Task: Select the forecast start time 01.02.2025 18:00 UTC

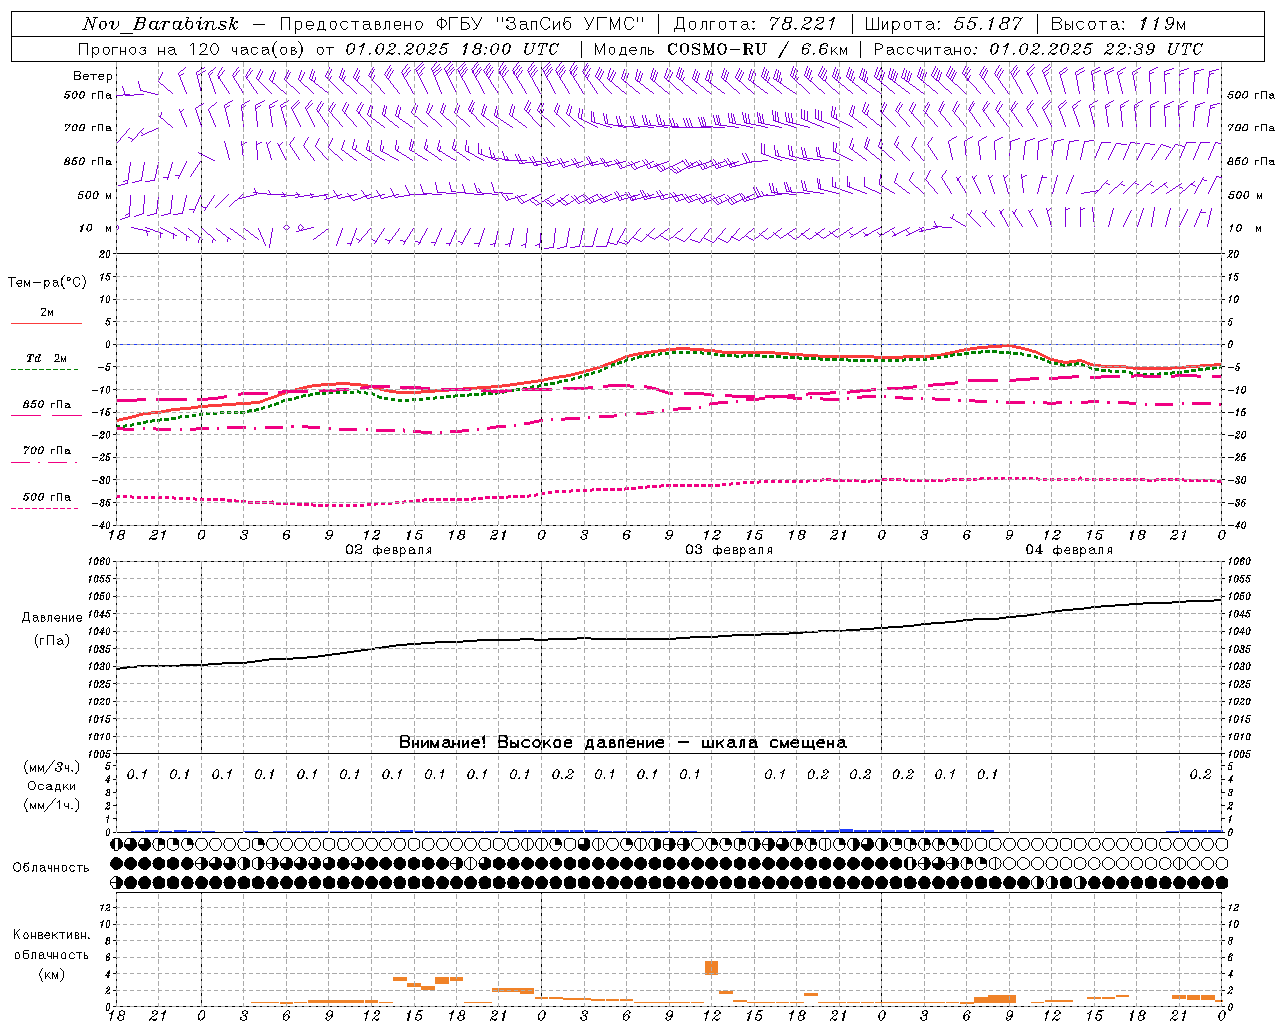Action: [x=452, y=49]
